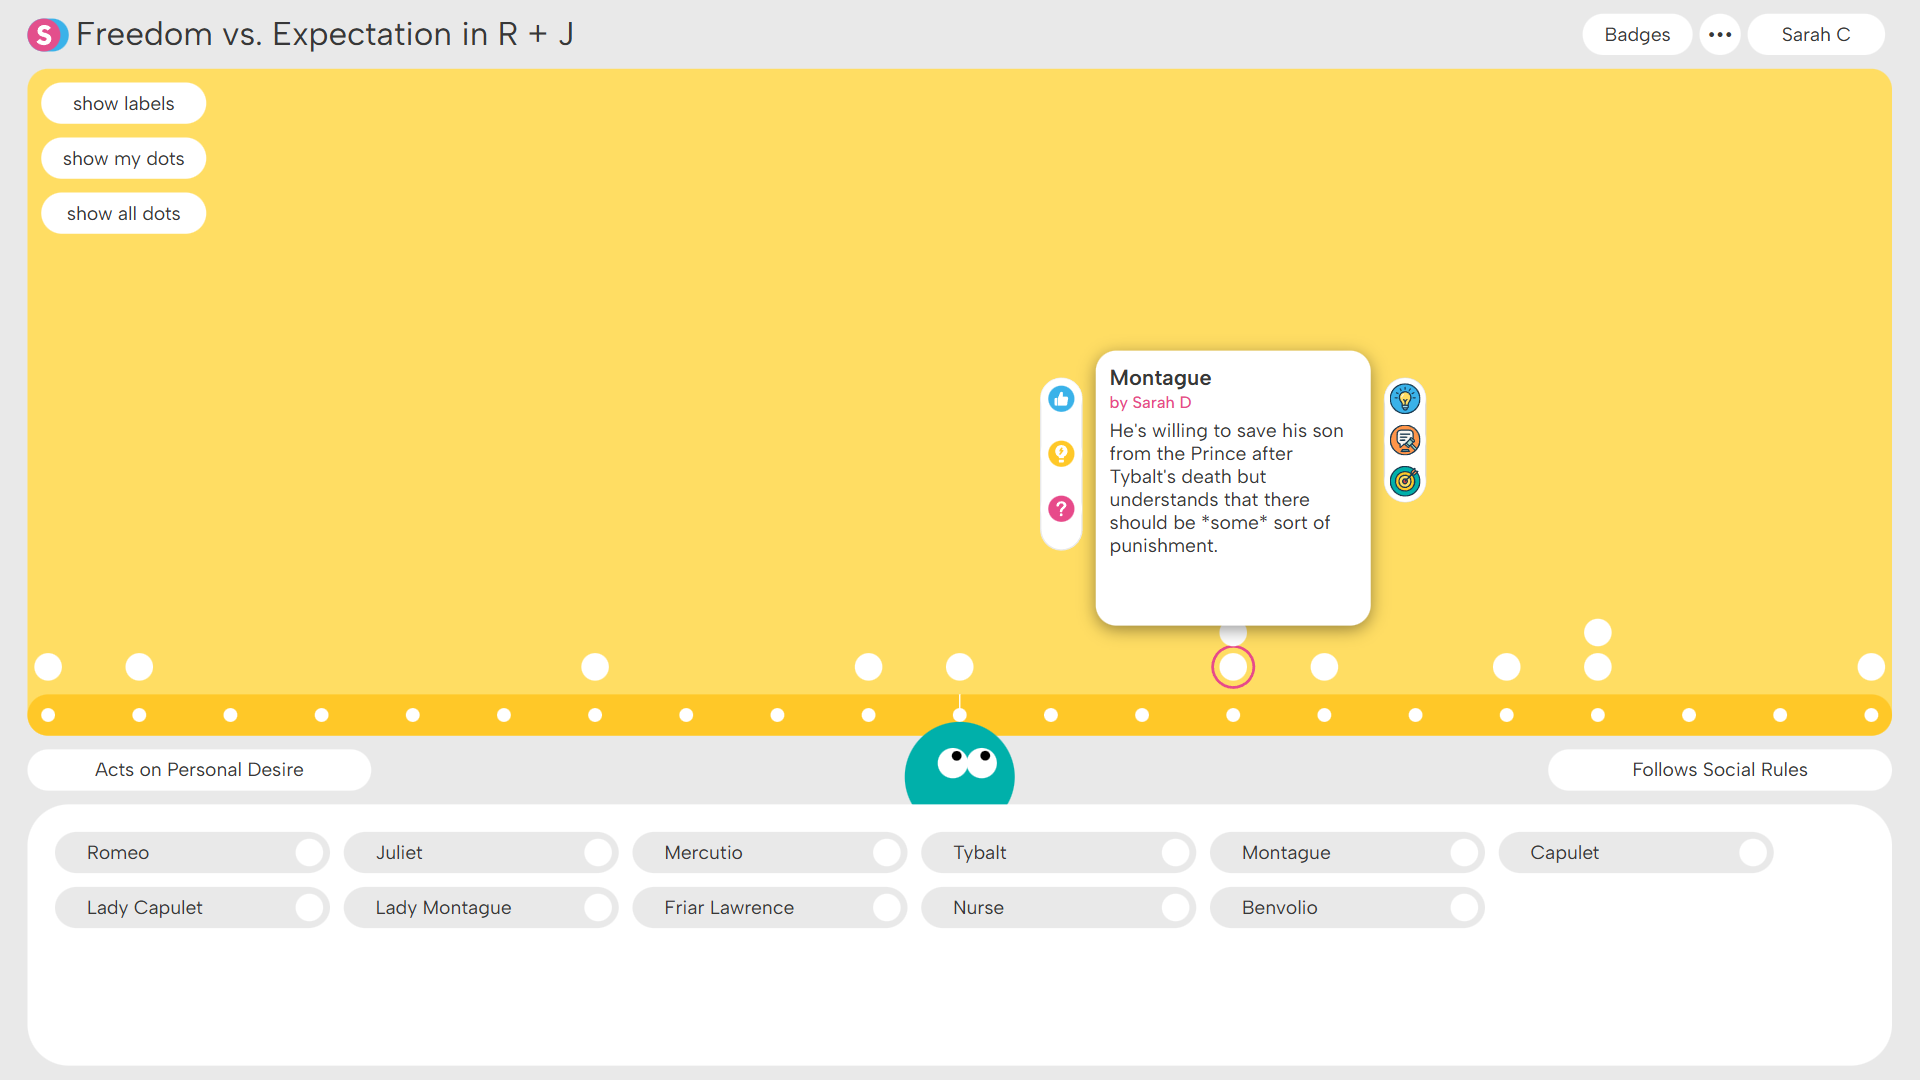The image size is (1920, 1080).
Task: Enable show all dots
Action: click(x=123, y=213)
